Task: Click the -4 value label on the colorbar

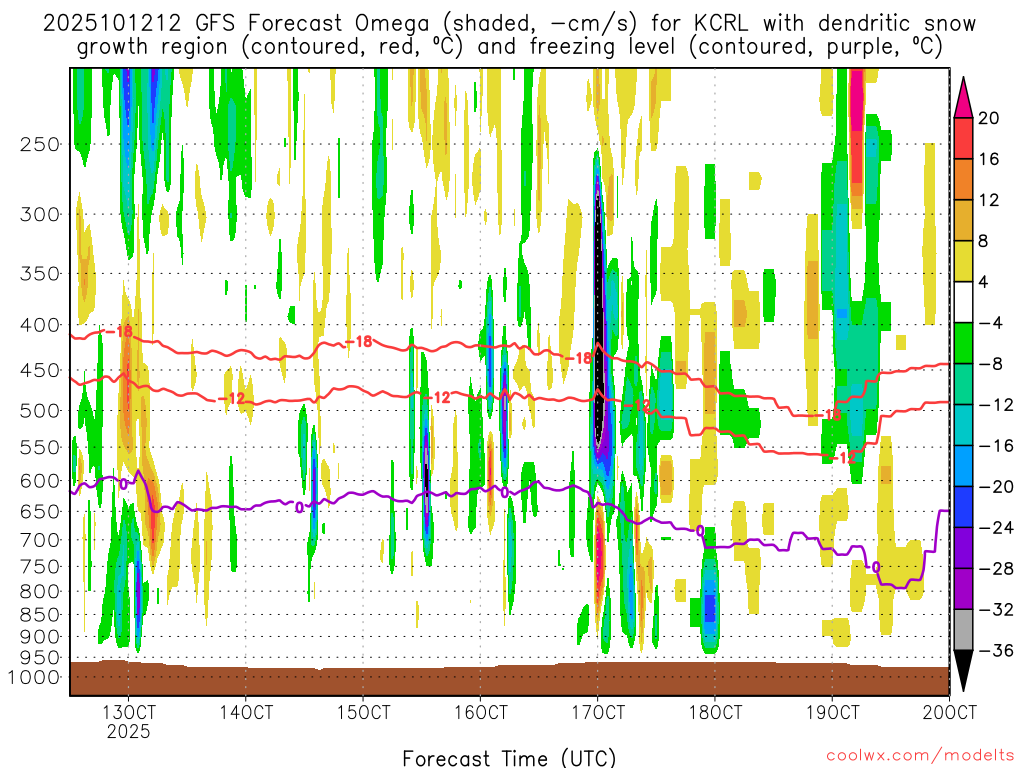Action: click(990, 323)
